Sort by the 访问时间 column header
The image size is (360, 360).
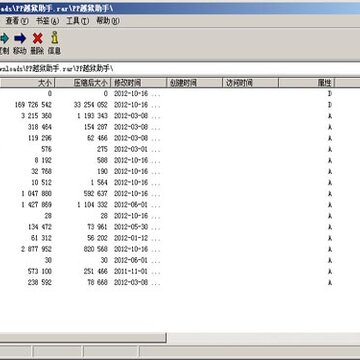click(x=250, y=83)
